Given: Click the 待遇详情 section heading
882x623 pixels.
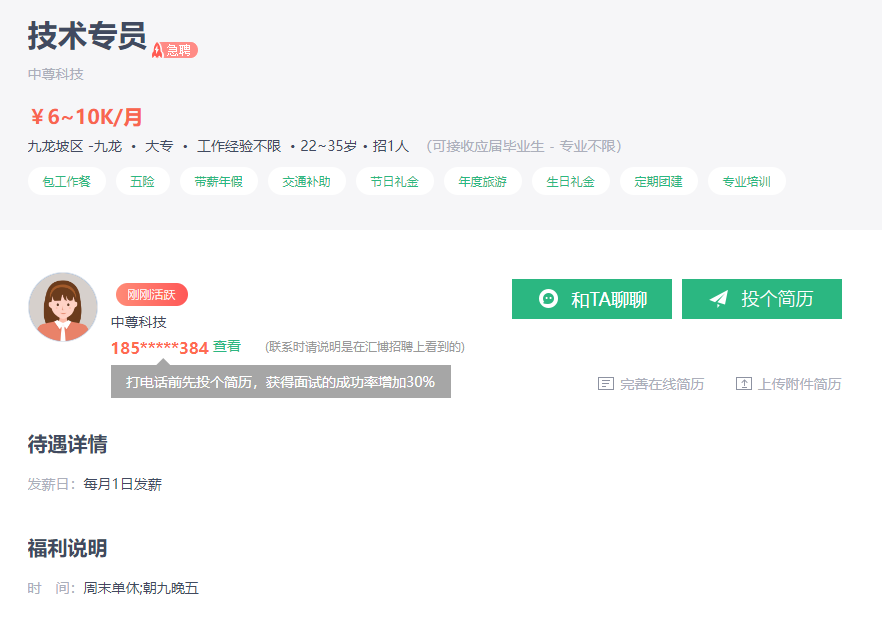Looking at the screenshot, I should (68, 444).
